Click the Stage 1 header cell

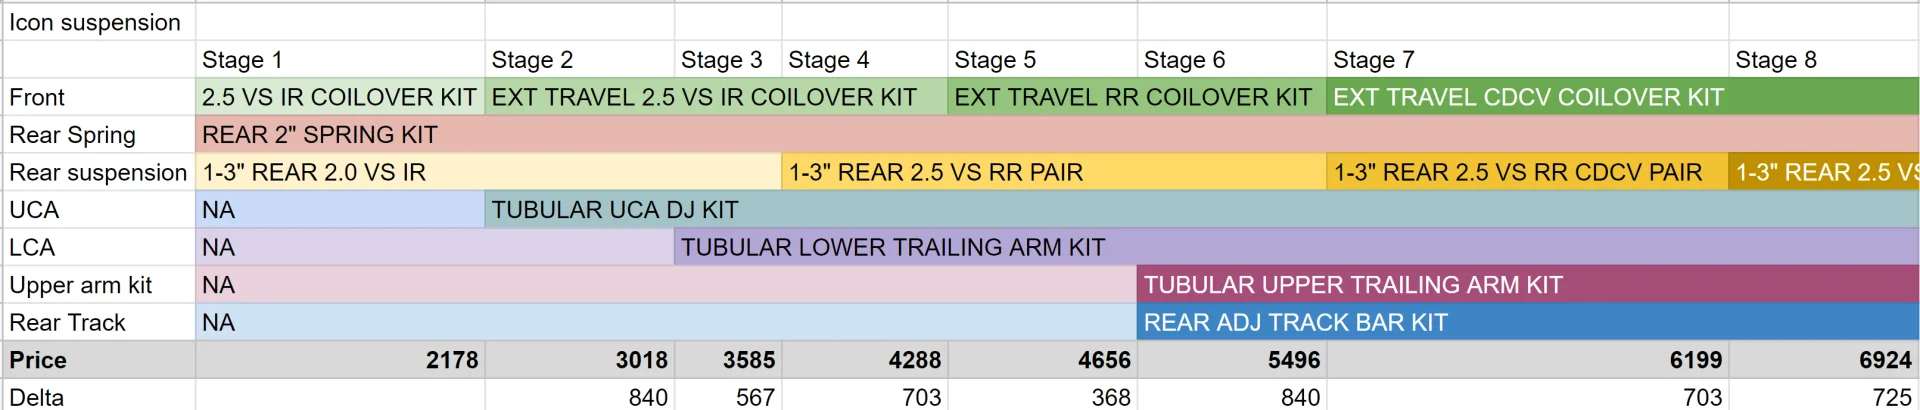(x=340, y=60)
